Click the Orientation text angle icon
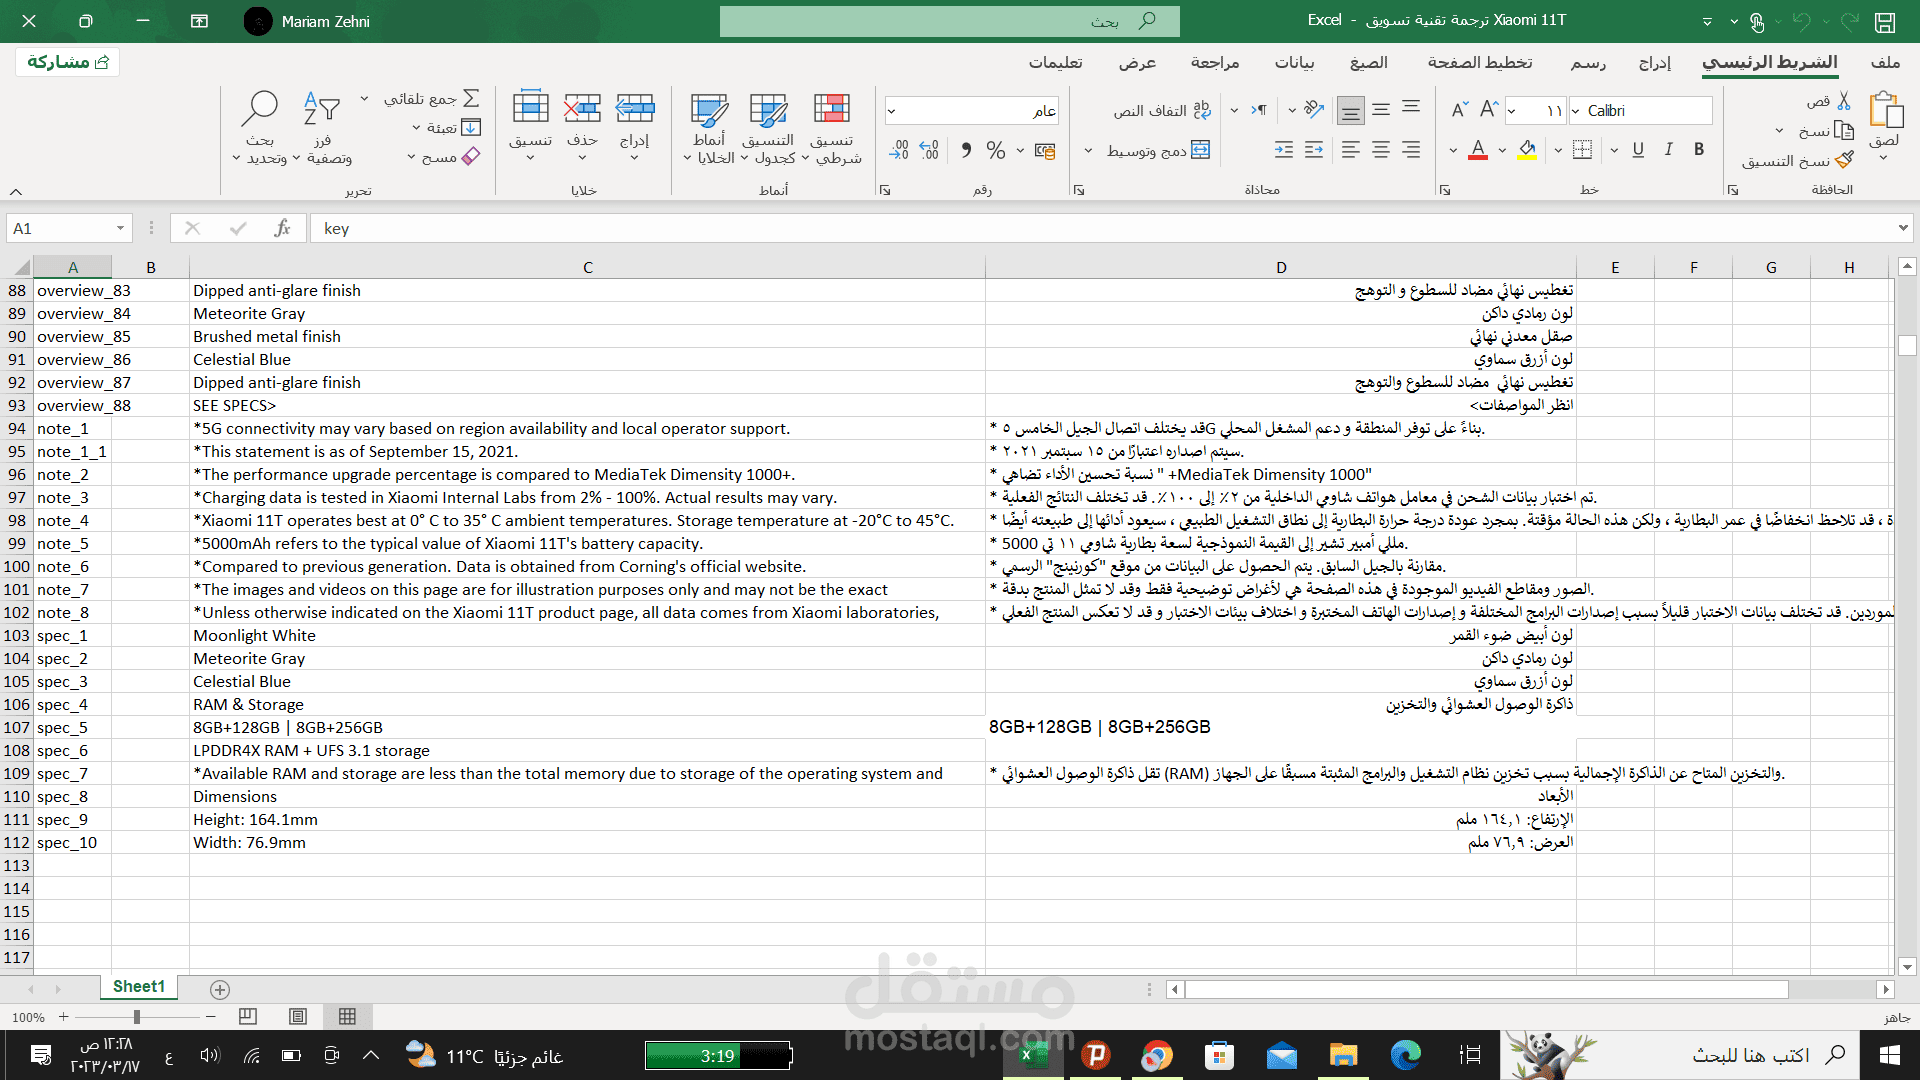1920x1080 pixels. pos(1314,110)
